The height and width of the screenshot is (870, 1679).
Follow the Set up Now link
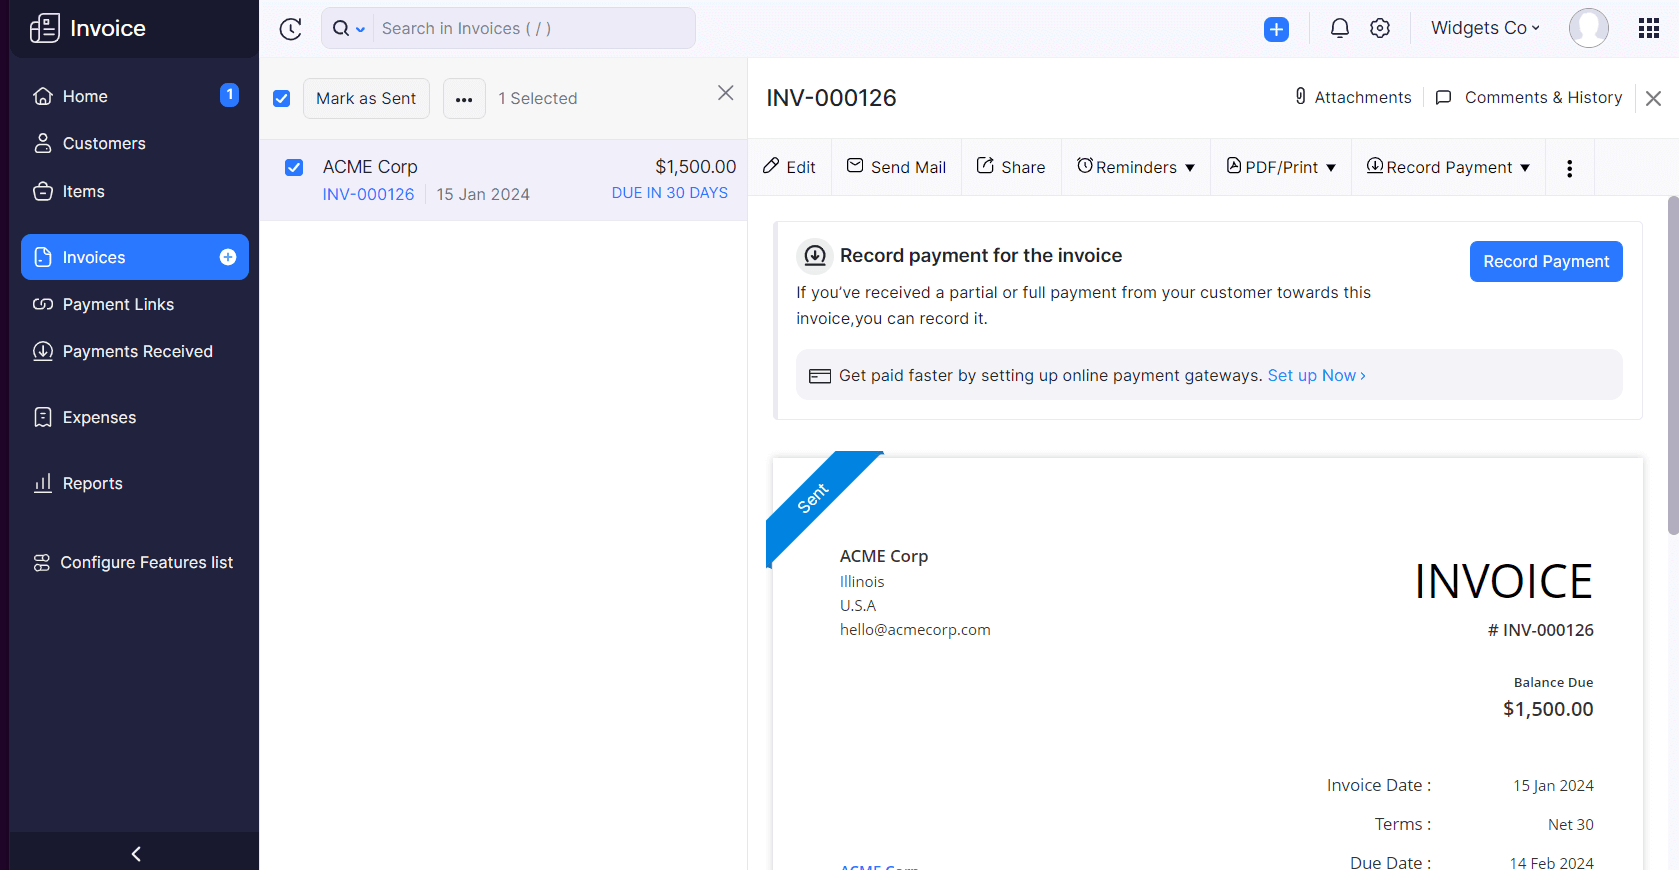tap(1316, 375)
